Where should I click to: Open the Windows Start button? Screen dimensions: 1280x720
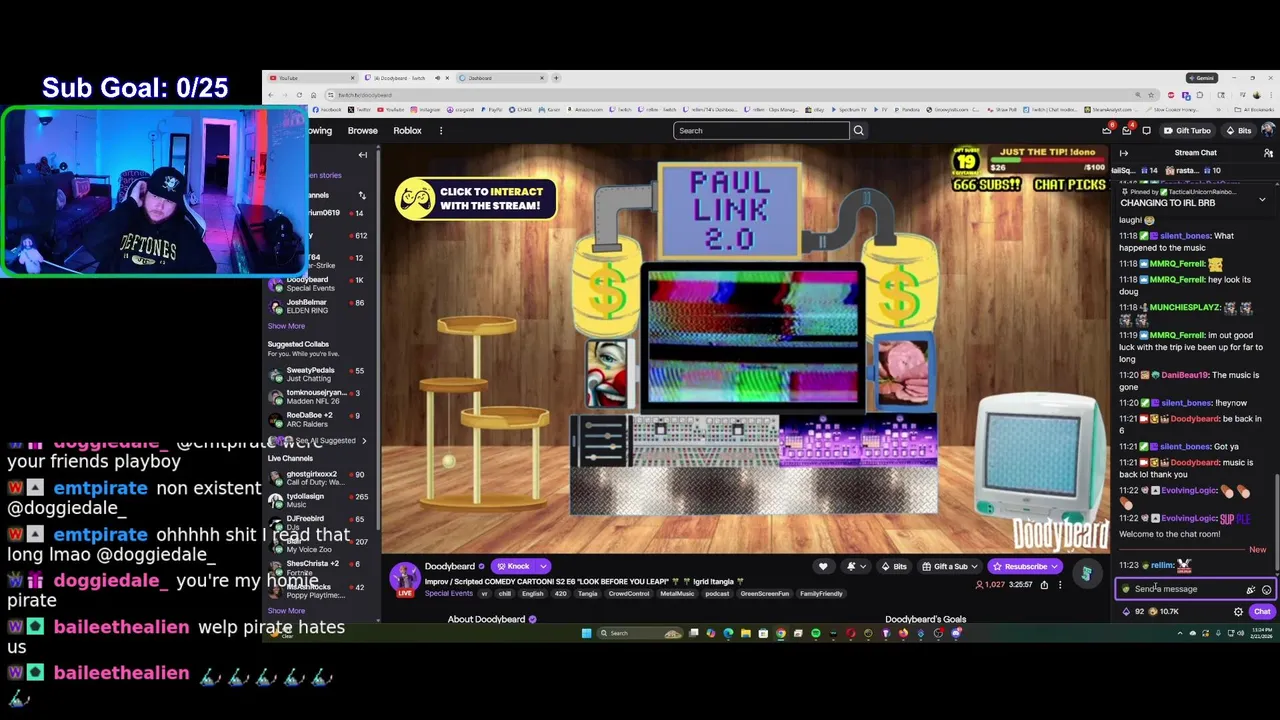point(586,633)
